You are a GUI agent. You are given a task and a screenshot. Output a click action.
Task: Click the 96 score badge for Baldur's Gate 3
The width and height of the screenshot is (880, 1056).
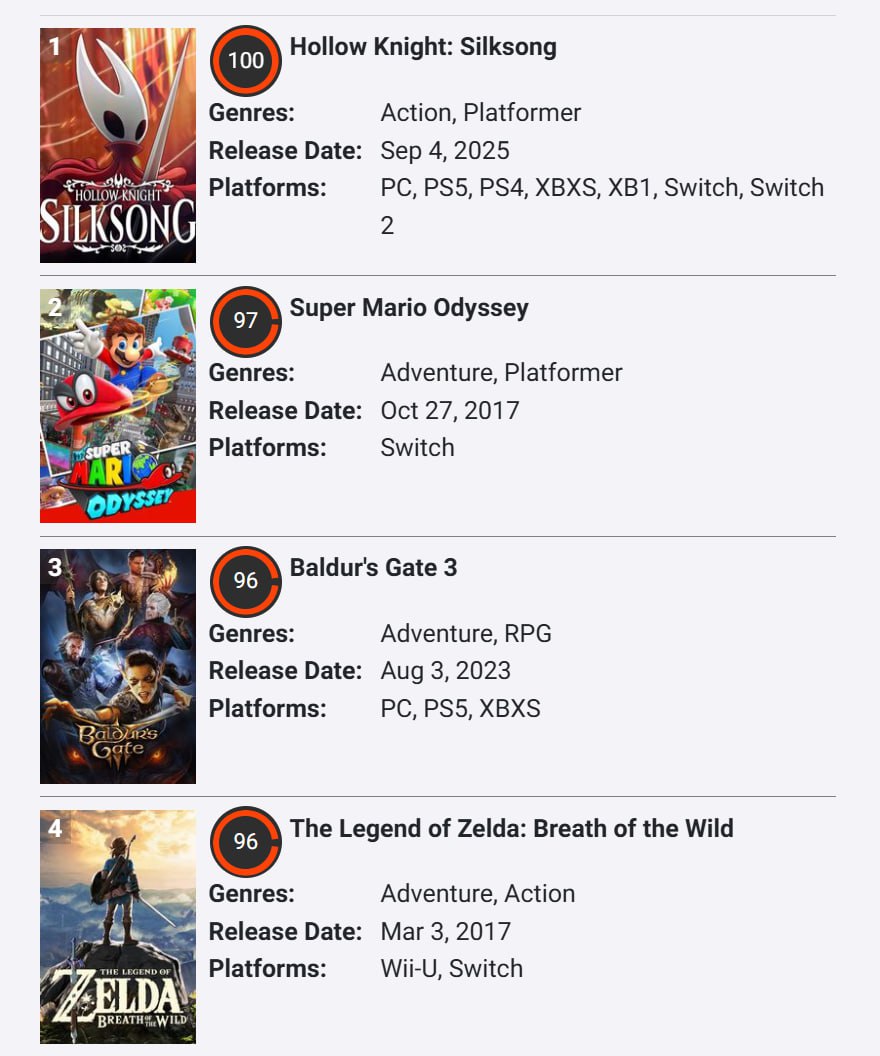point(246,581)
